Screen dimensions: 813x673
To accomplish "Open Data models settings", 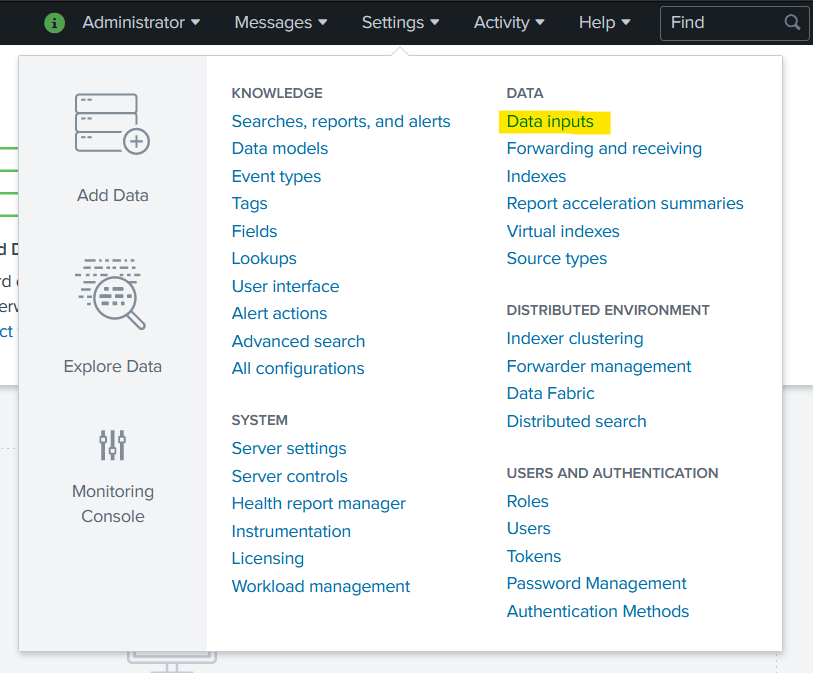I will (x=280, y=149).
